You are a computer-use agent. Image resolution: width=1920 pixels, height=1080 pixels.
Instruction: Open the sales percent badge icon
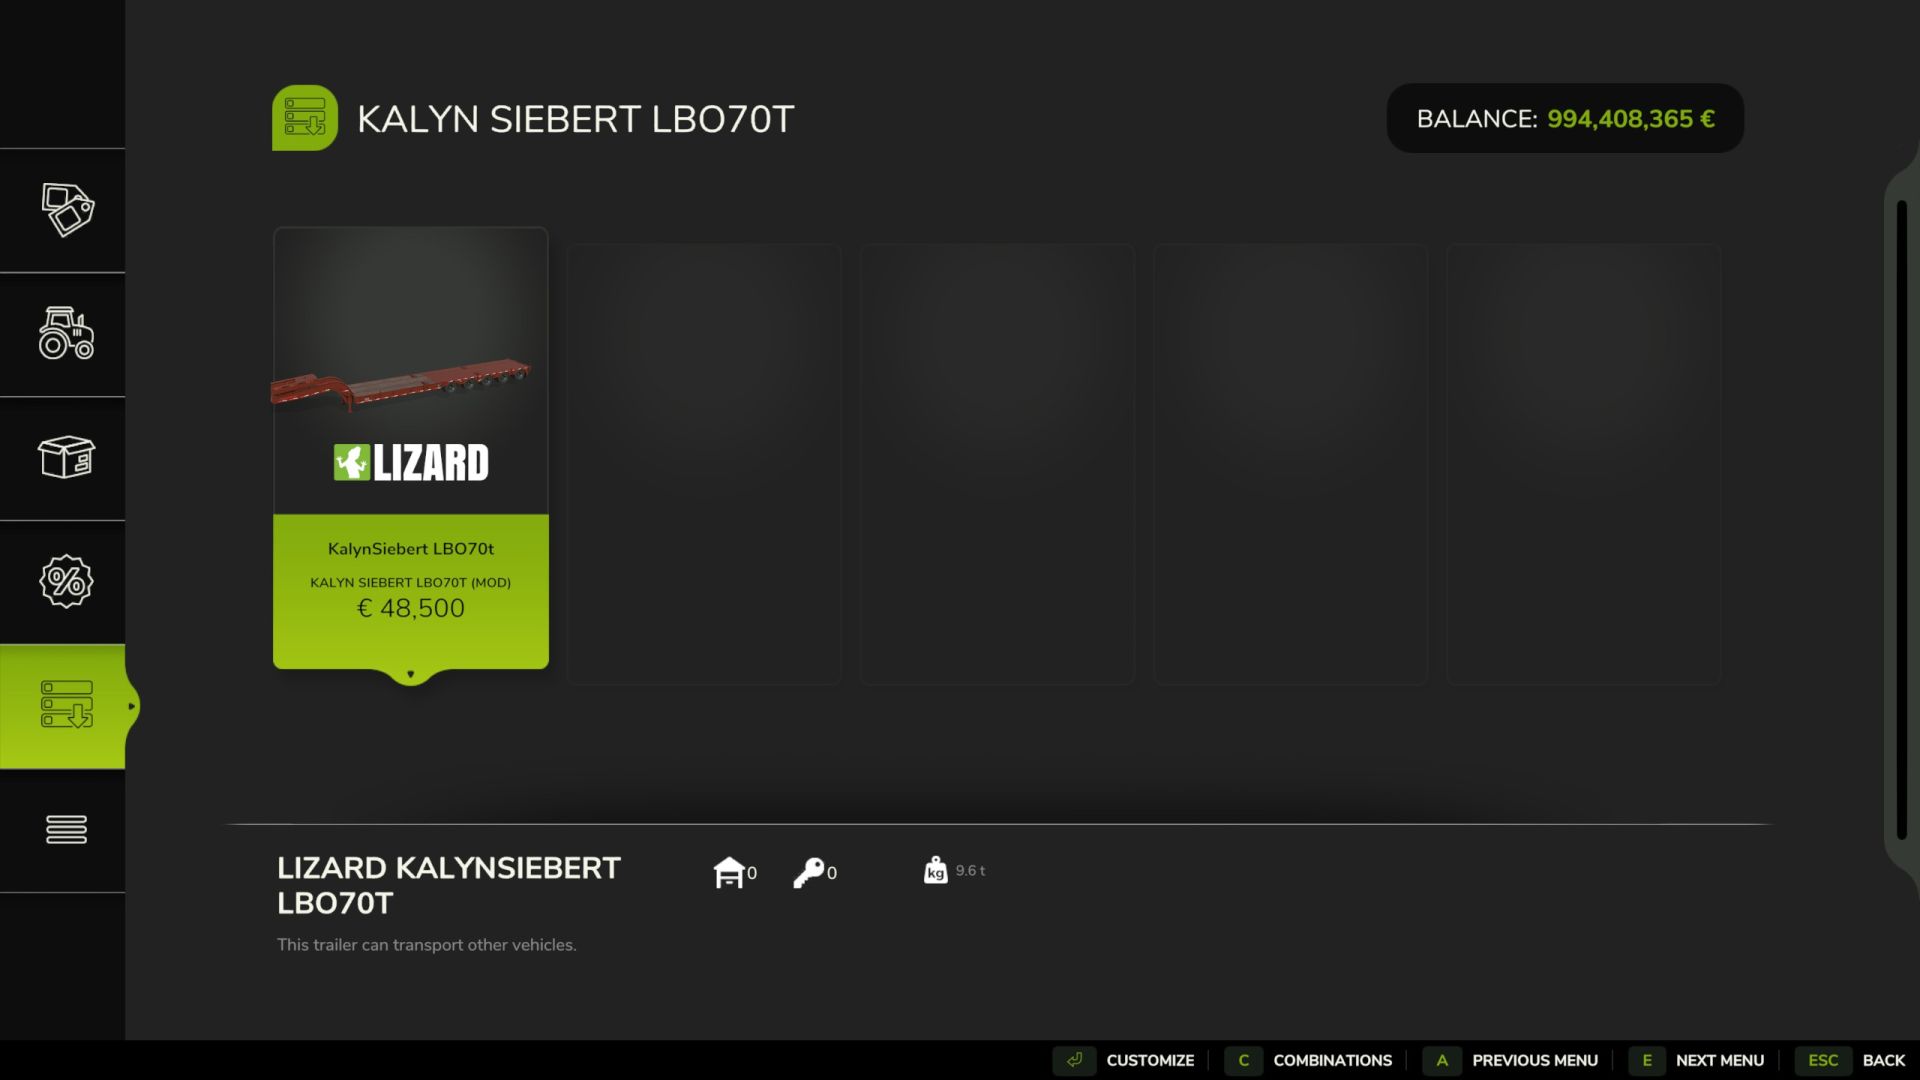click(x=66, y=582)
